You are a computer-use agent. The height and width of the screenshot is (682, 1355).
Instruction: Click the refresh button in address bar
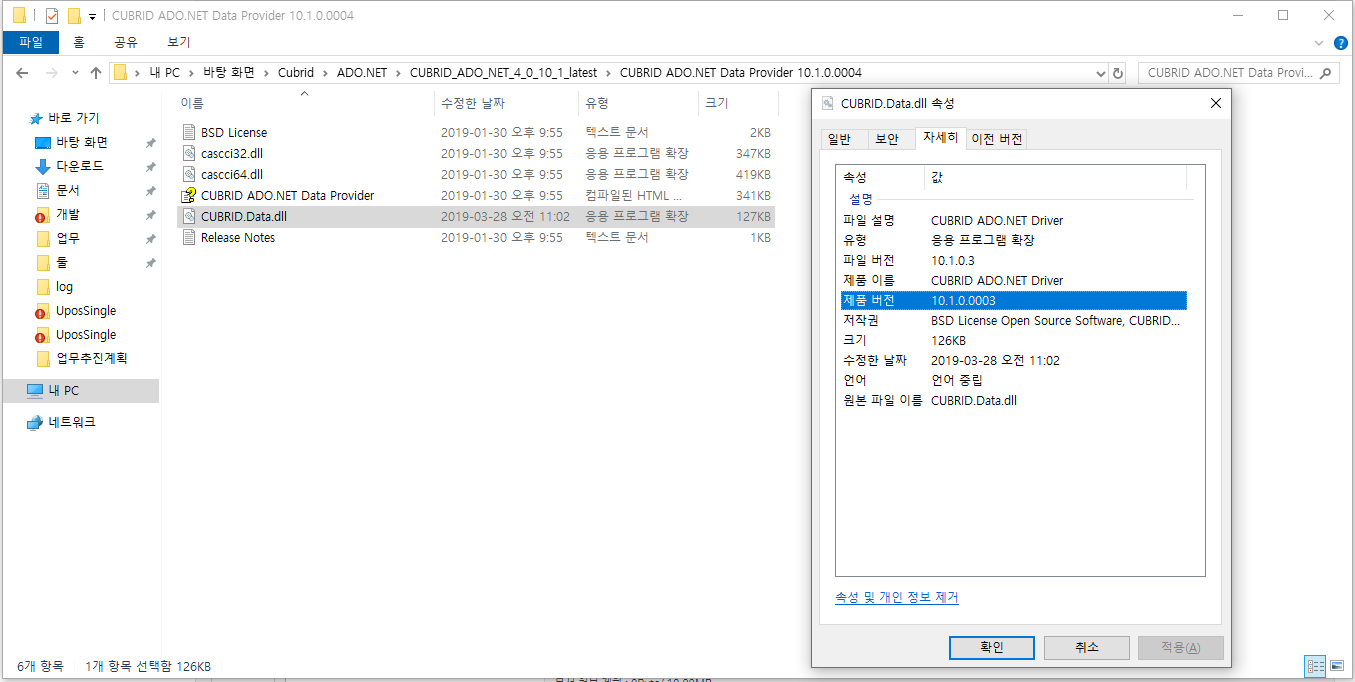1118,73
